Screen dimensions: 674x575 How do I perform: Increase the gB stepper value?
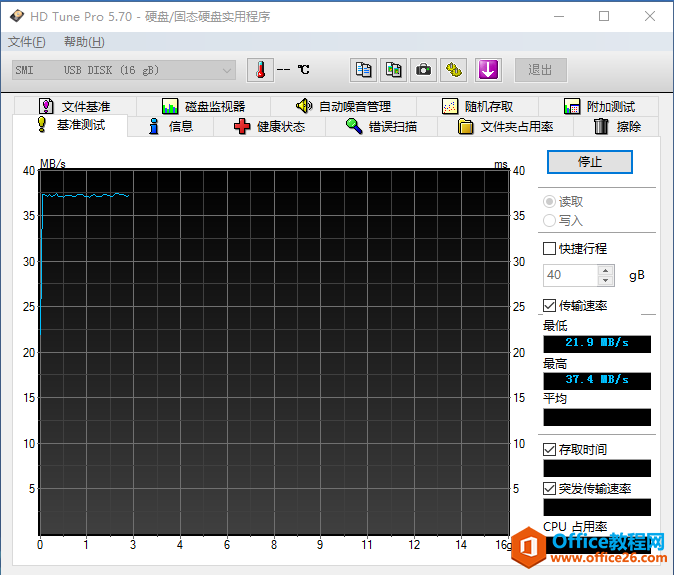point(606,270)
